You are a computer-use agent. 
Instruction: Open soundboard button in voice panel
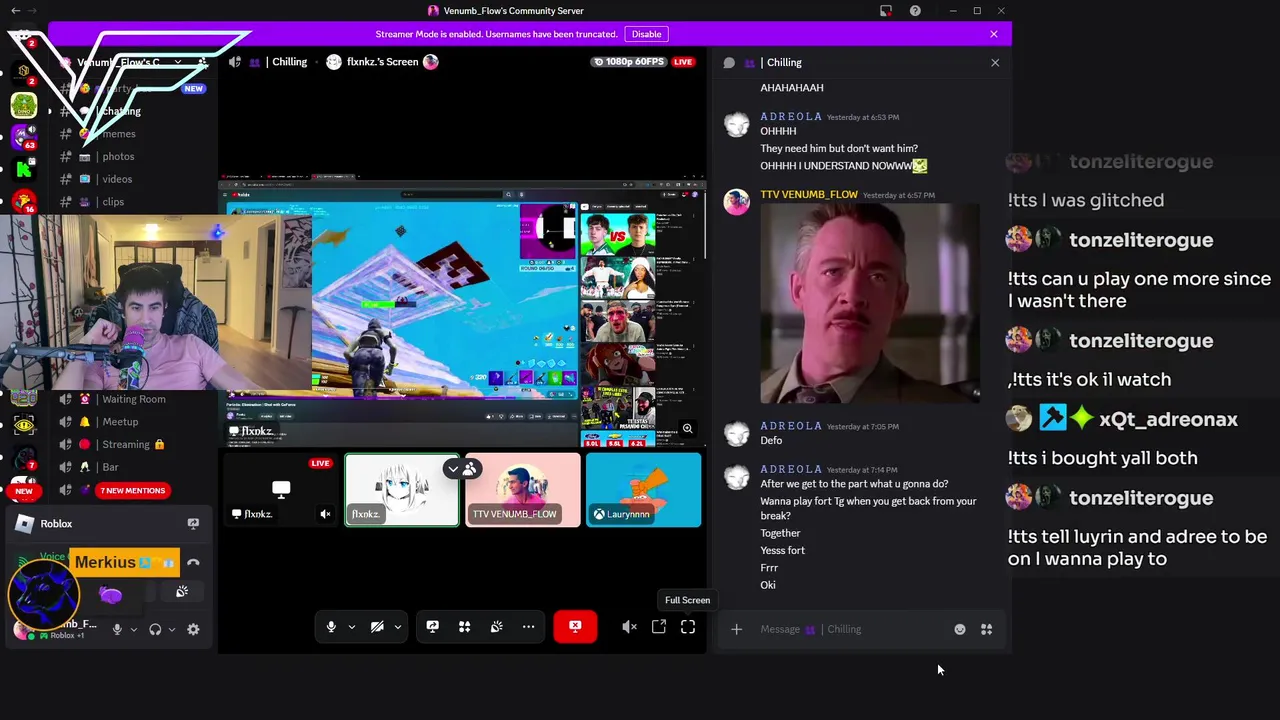point(182,592)
